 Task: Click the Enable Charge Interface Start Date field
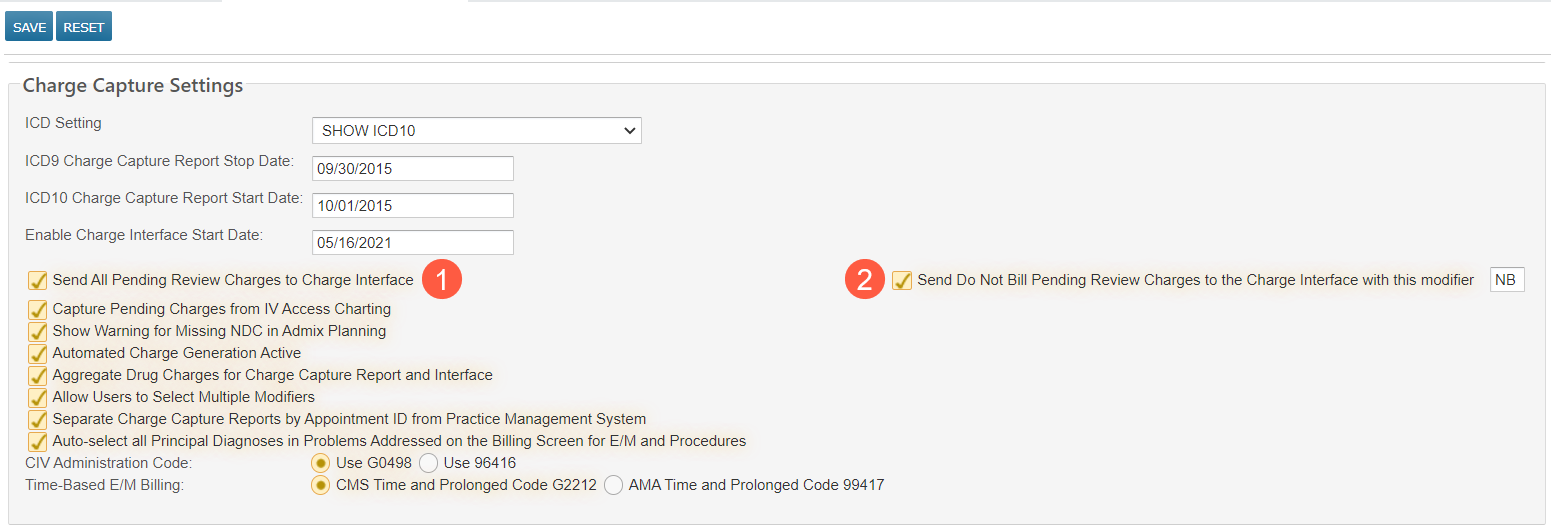(412, 242)
